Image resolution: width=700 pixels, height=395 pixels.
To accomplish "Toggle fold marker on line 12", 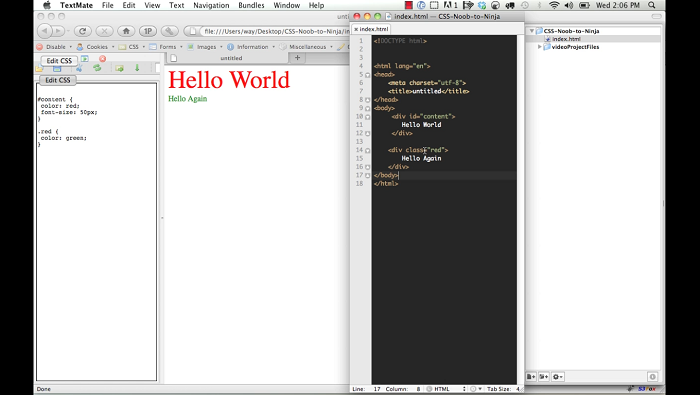I will [367, 133].
